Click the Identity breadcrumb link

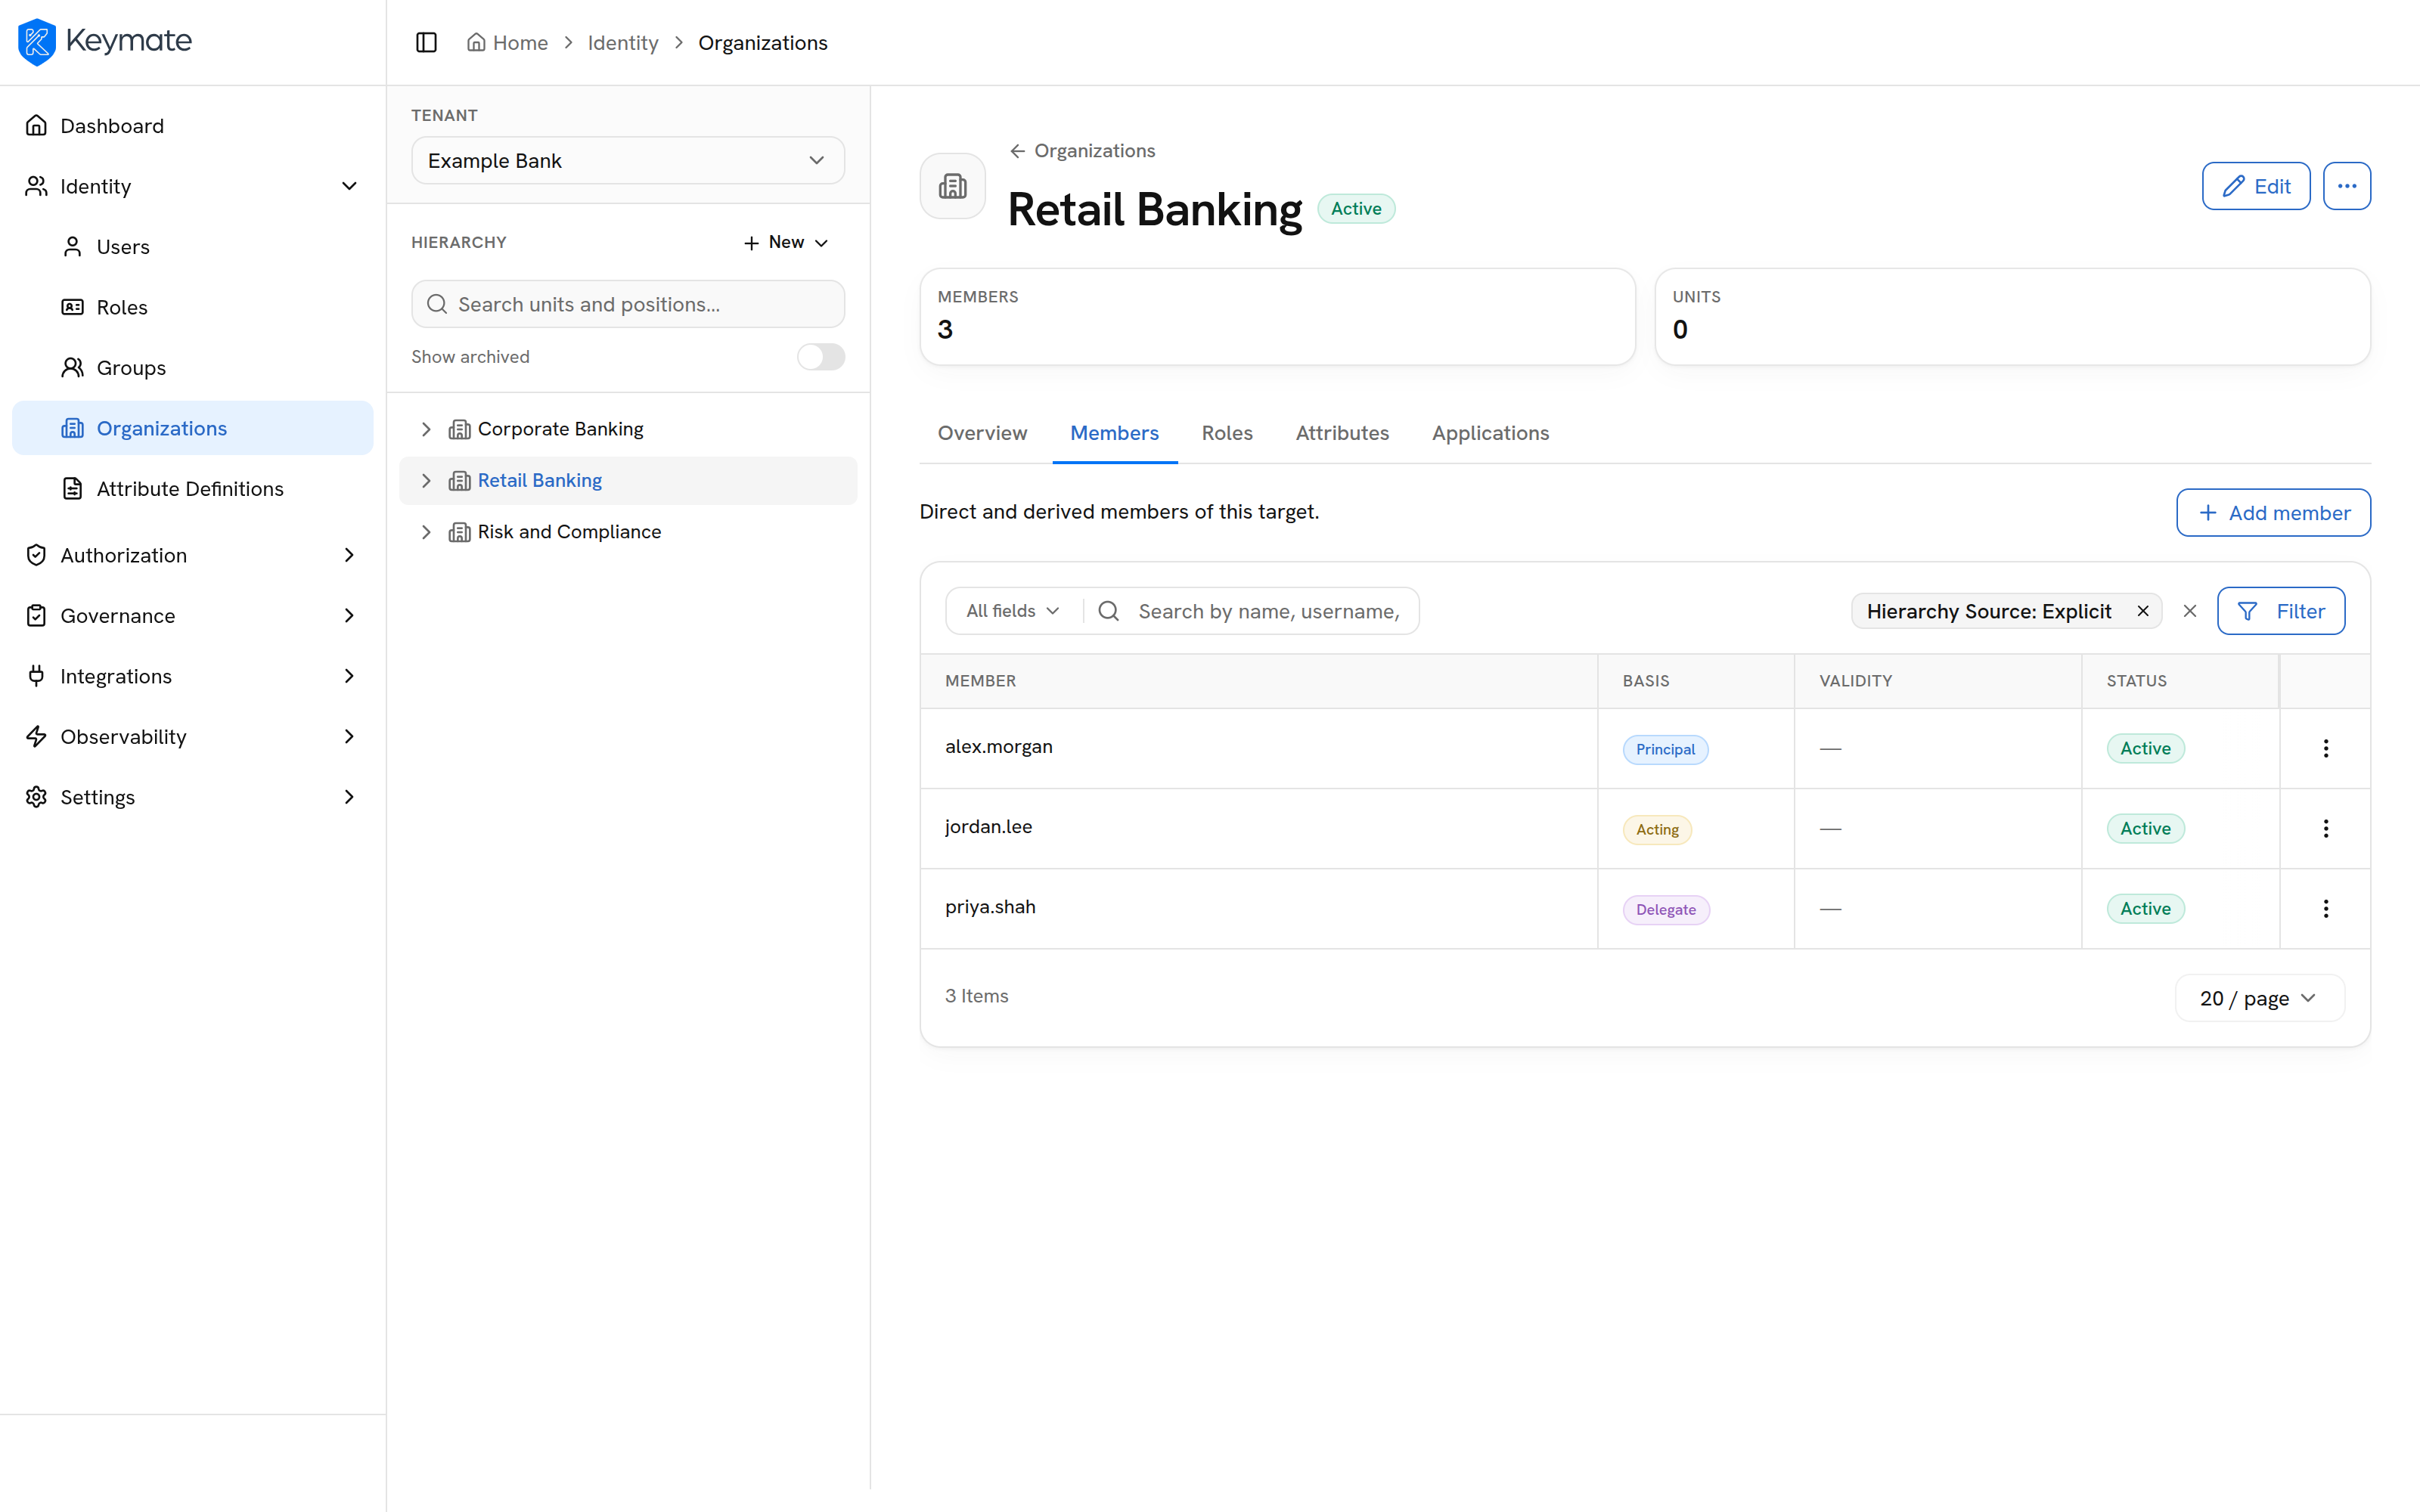click(623, 43)
